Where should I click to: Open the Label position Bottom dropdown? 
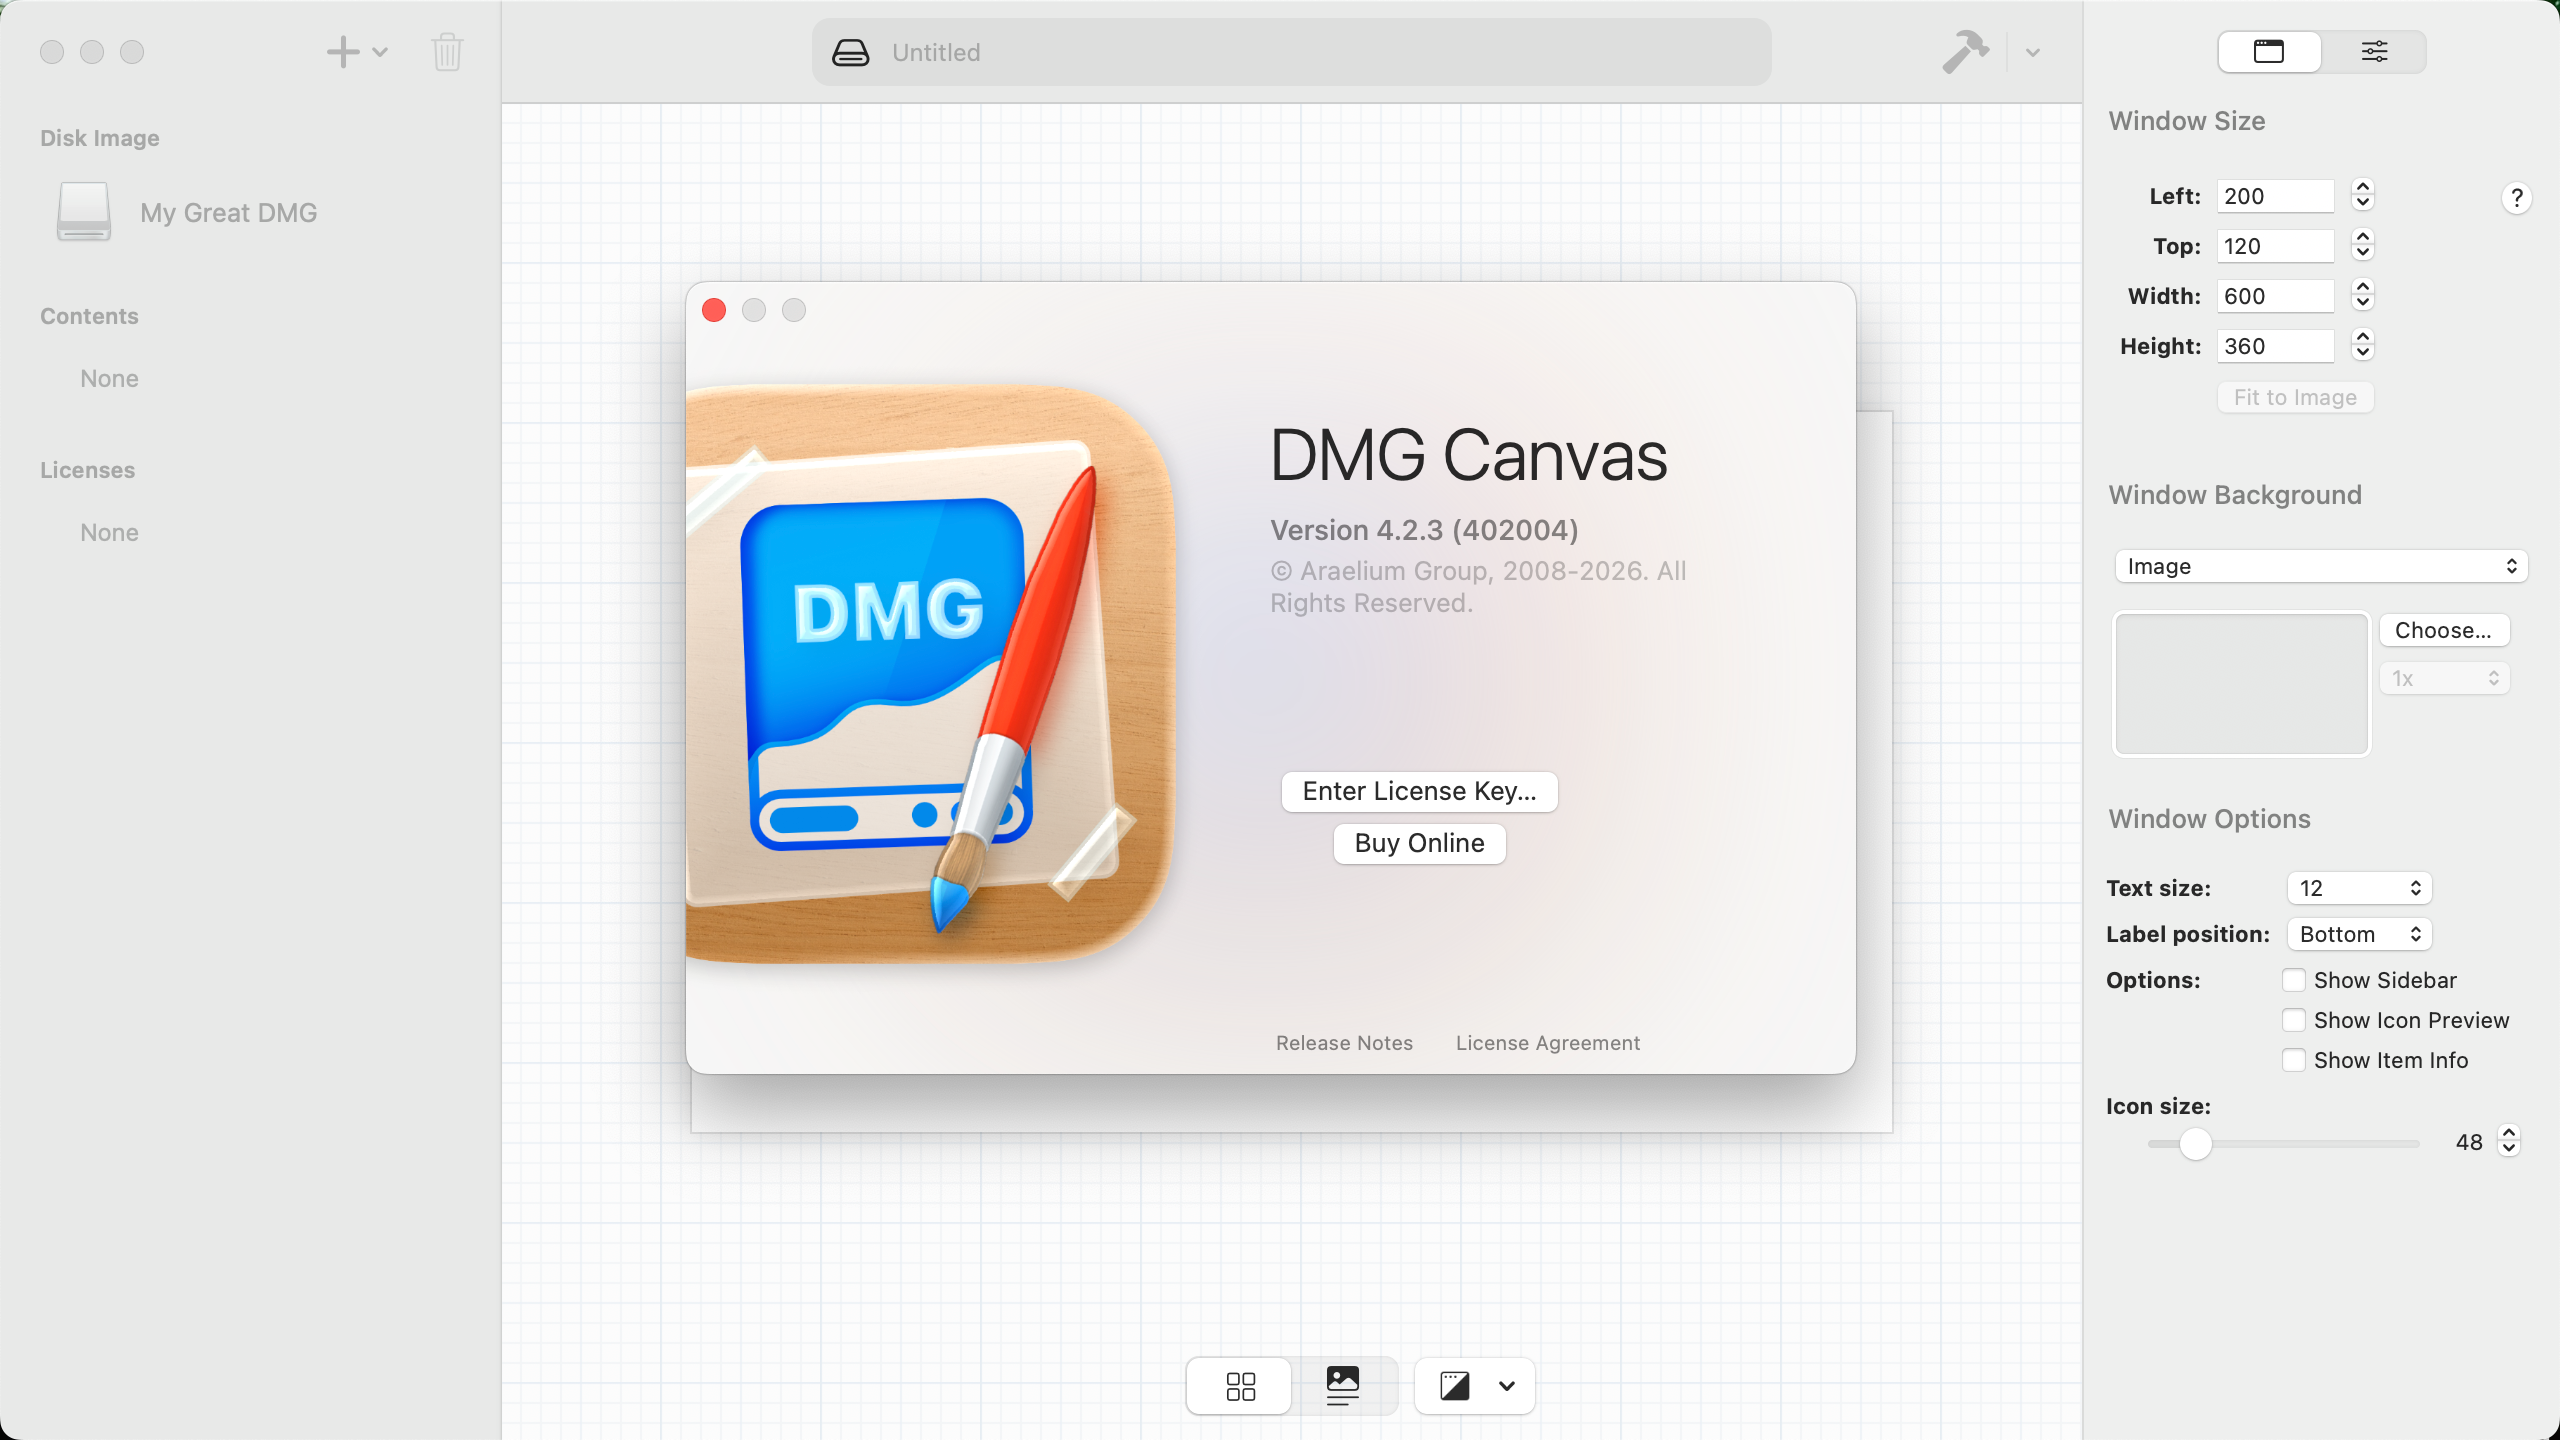[2358, 934]
